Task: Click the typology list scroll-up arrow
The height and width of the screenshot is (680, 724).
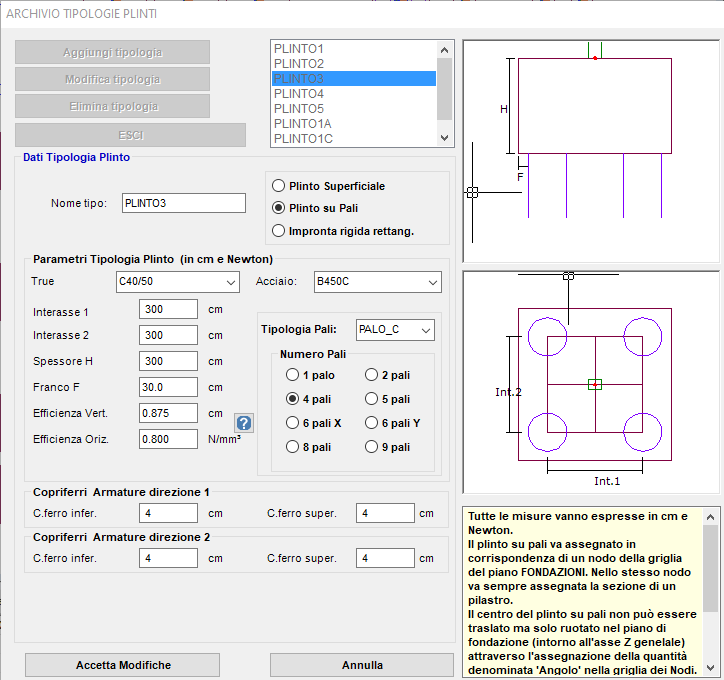Action: pos(445,50)
